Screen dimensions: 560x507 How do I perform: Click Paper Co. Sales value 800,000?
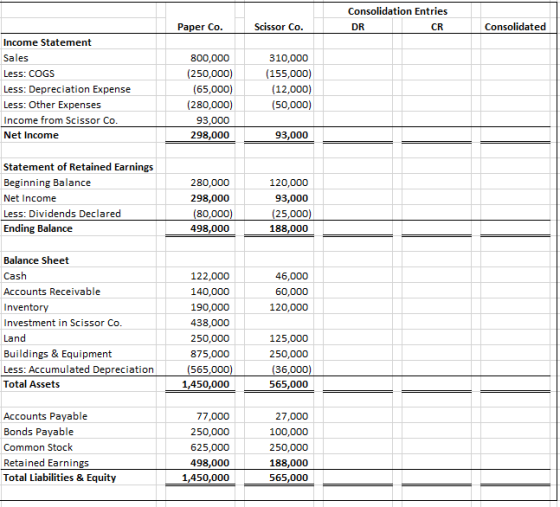210,58
